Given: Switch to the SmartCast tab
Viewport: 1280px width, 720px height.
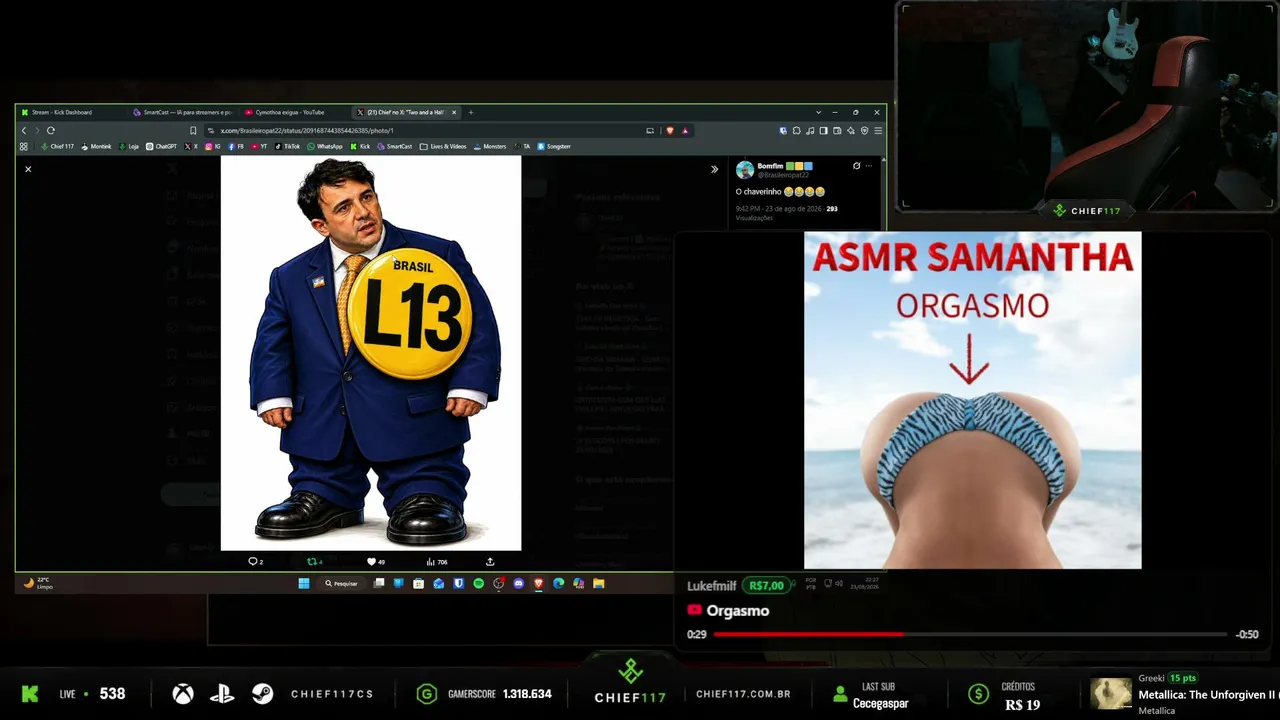Looking at the screenshot, I should click(182, 112).
